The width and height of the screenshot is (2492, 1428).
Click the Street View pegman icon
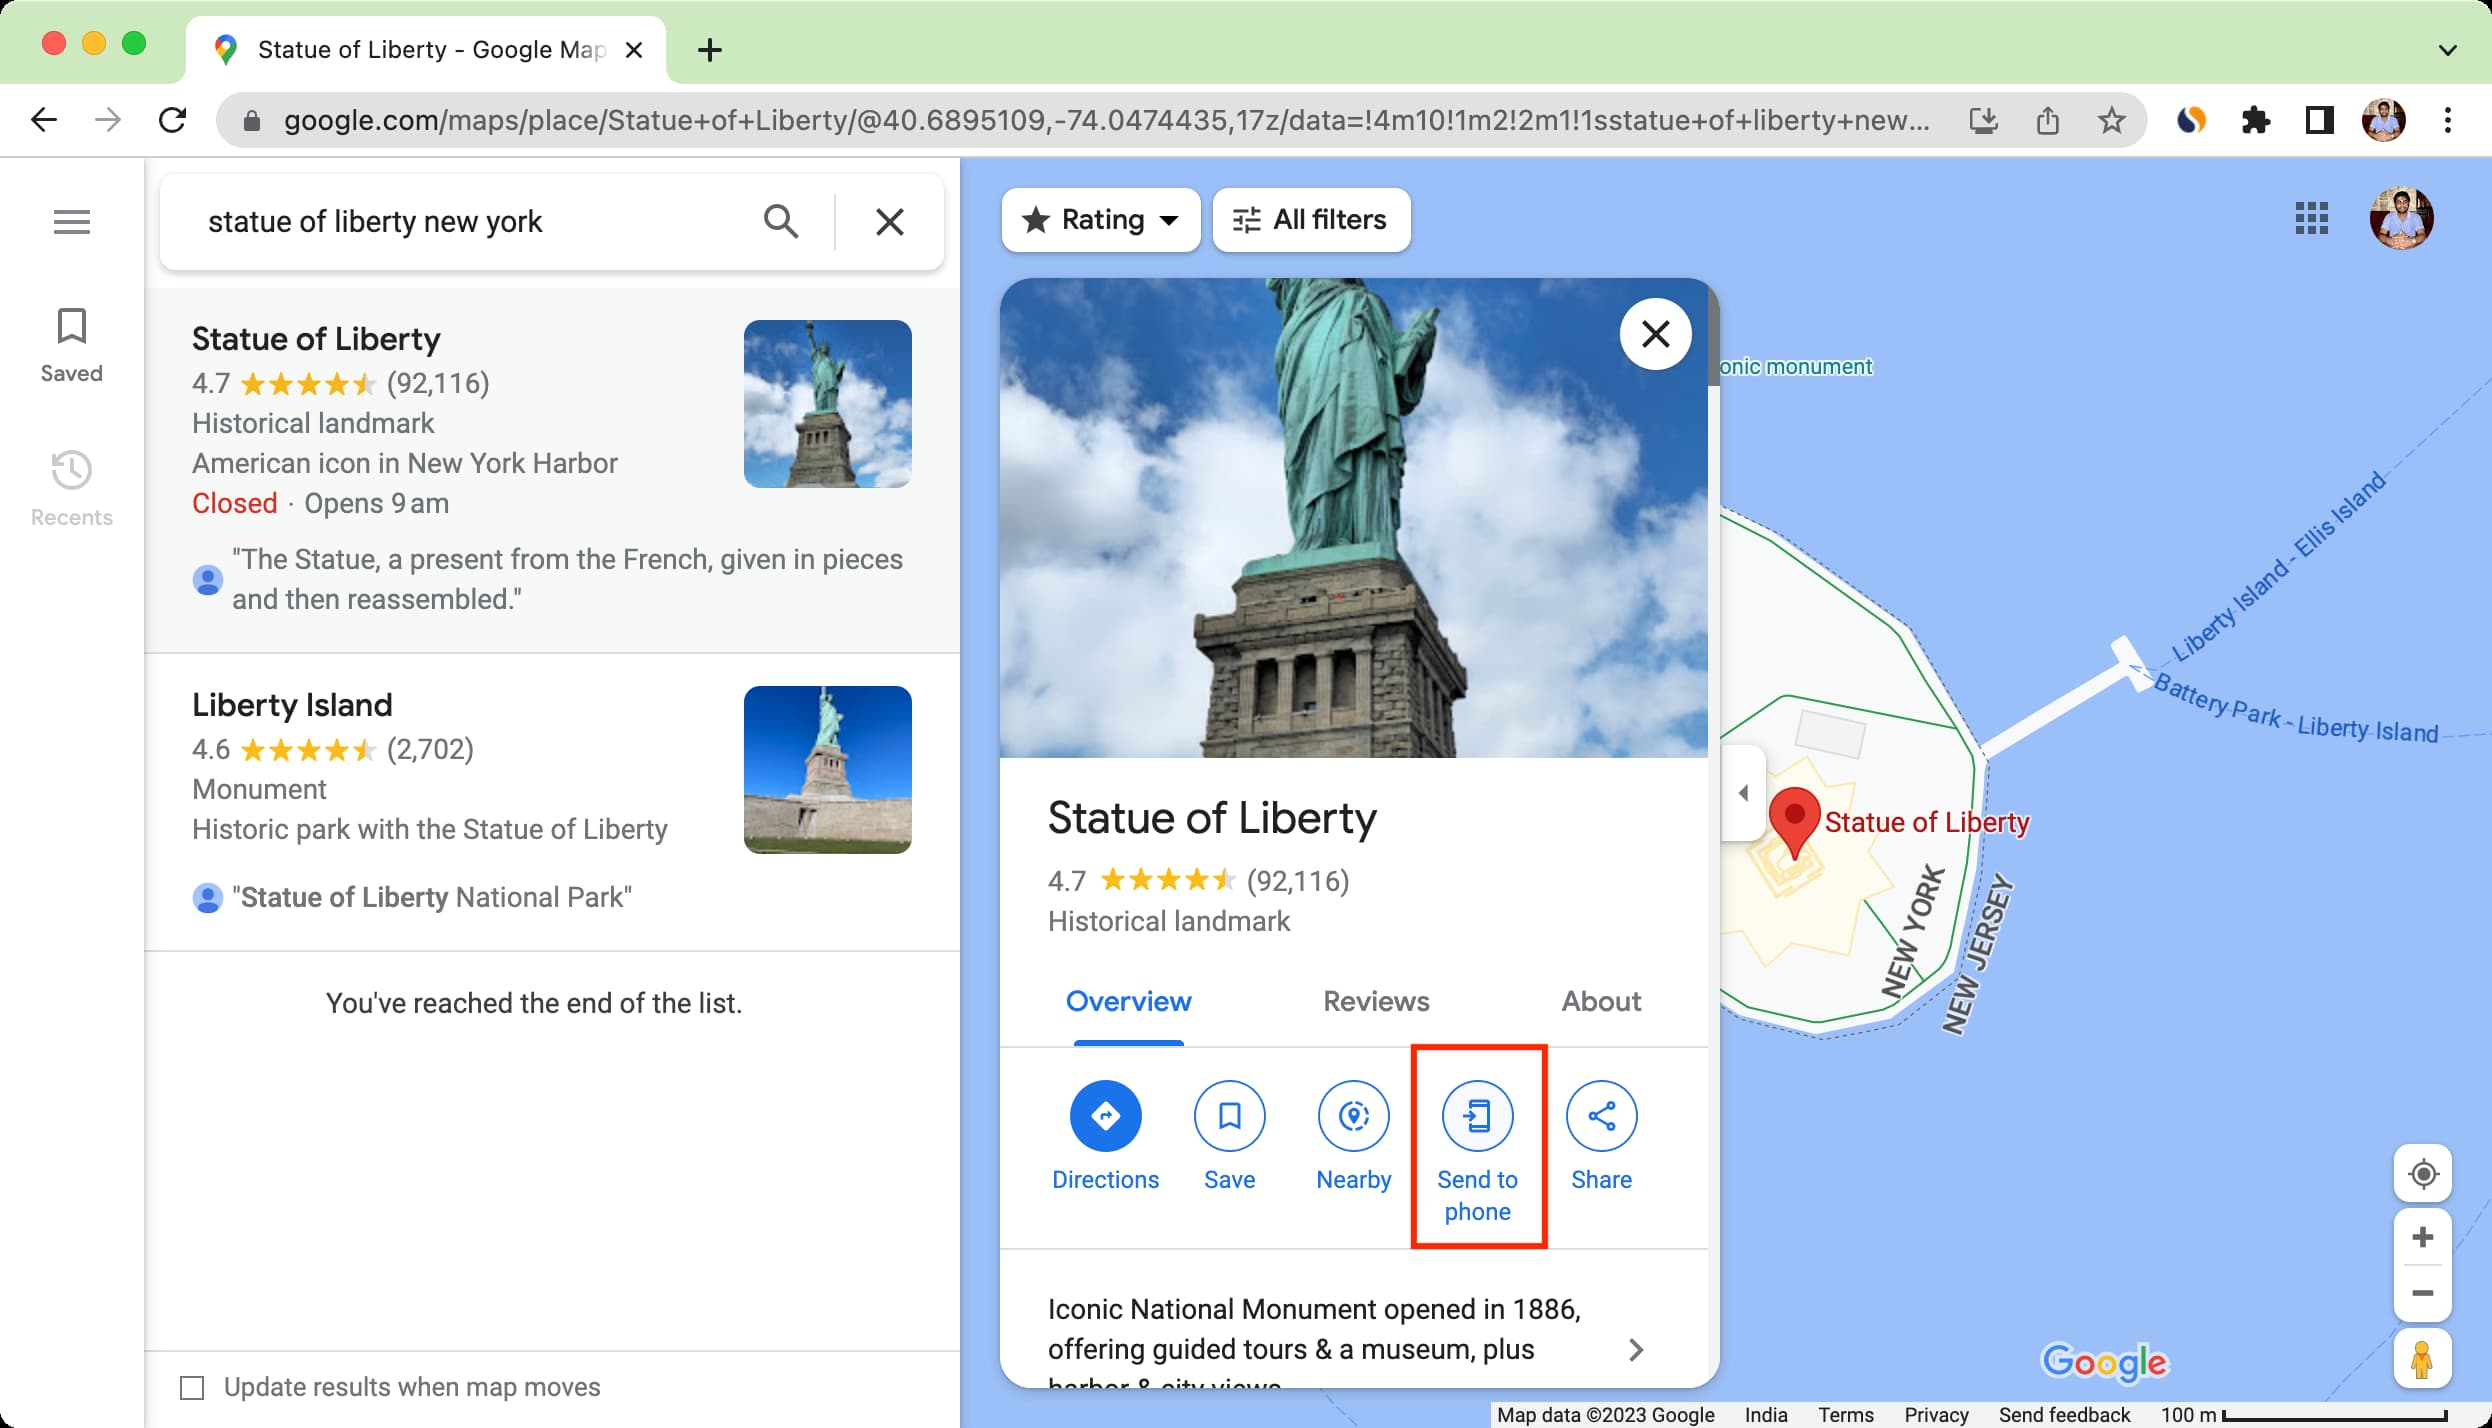[x=2422, y=1359]
